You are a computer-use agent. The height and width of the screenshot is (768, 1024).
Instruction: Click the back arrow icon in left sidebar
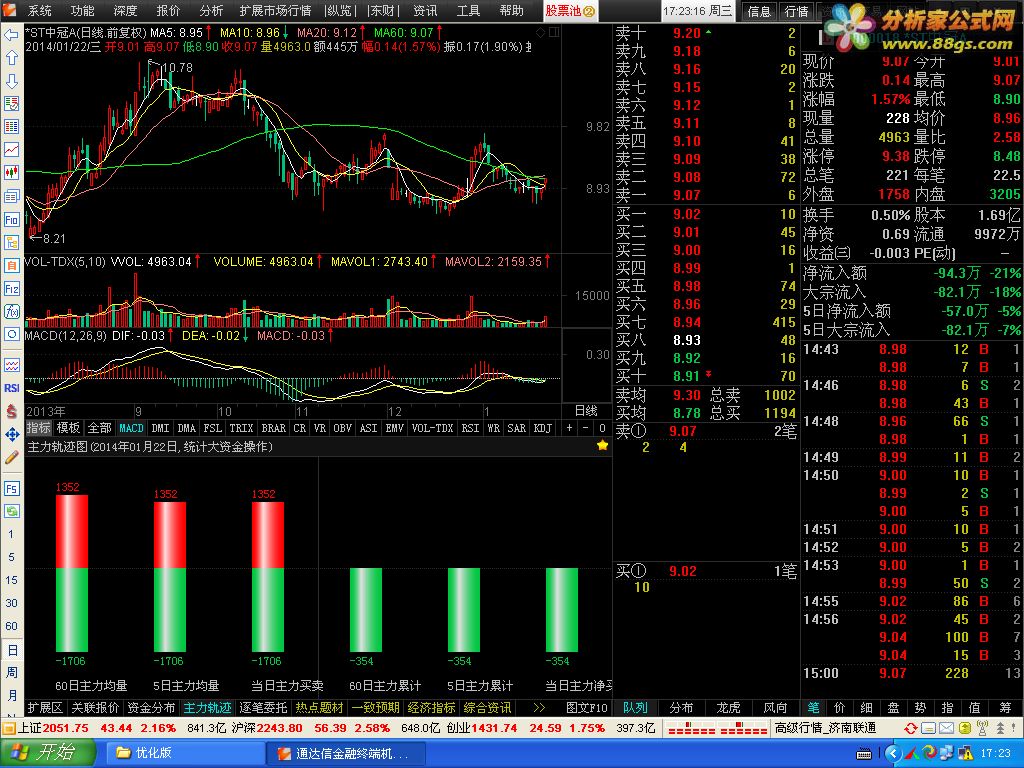(x=11, y=35)
